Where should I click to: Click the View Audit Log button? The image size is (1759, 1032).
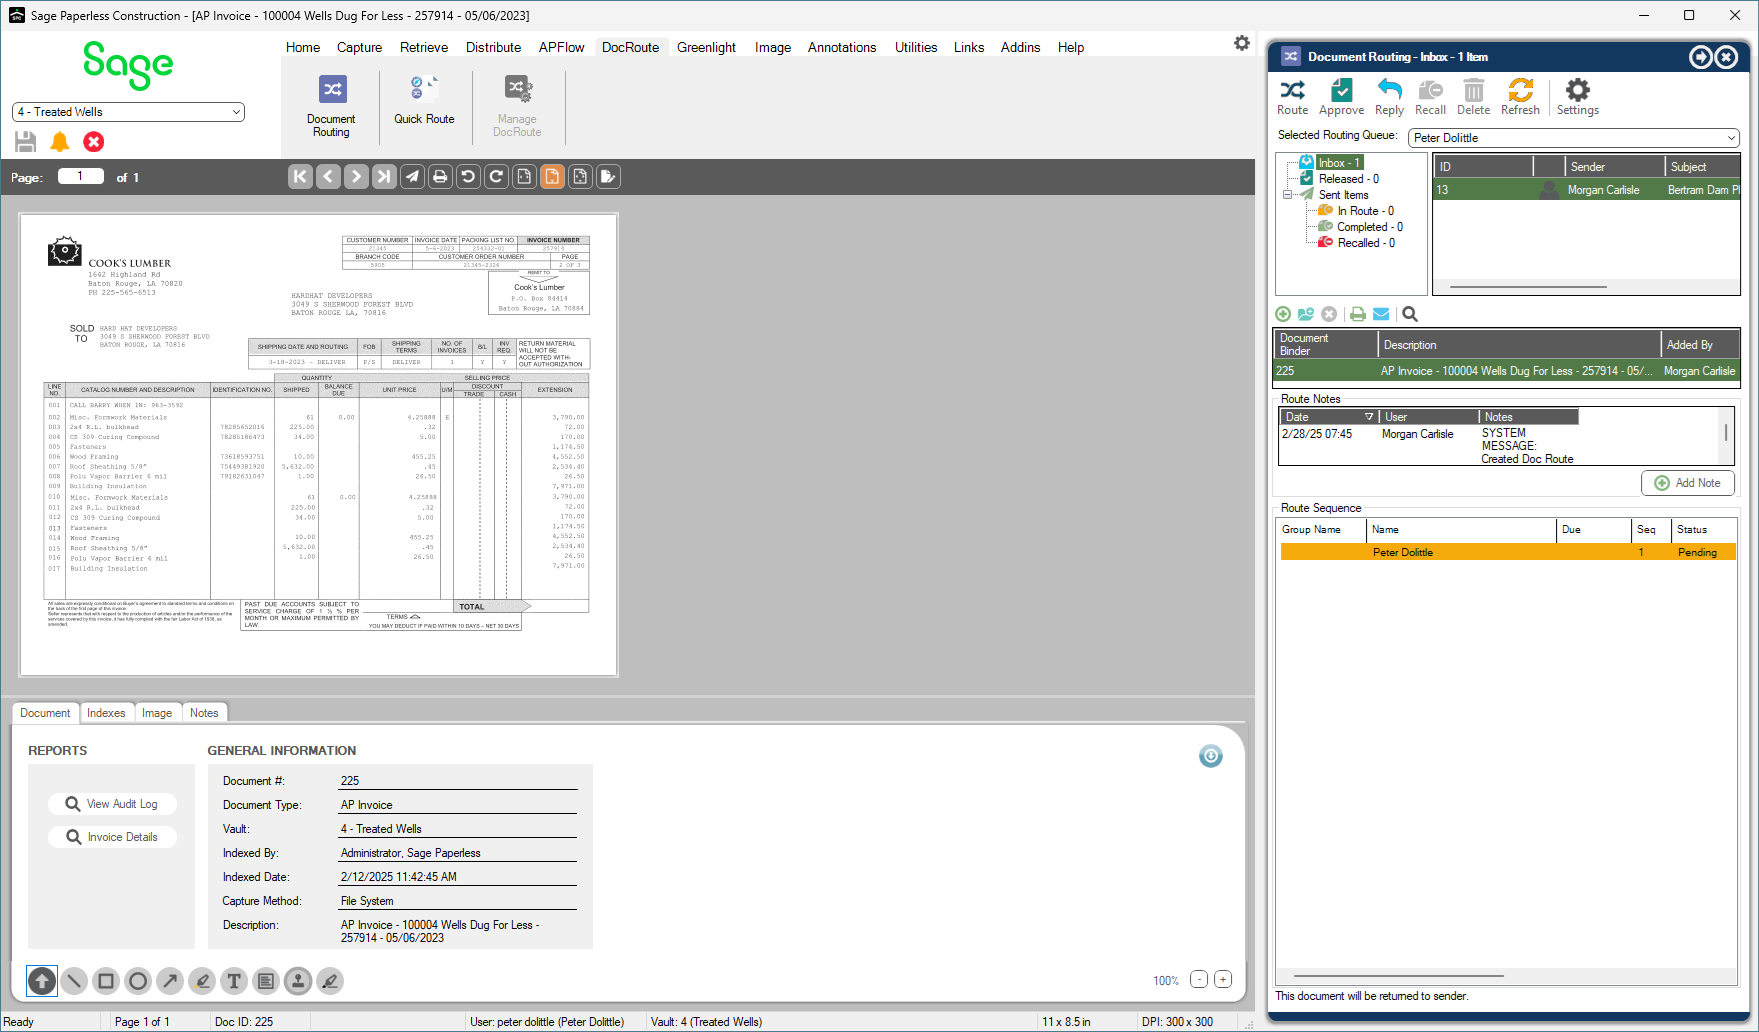pyautogui.click(x=112, y=804)
